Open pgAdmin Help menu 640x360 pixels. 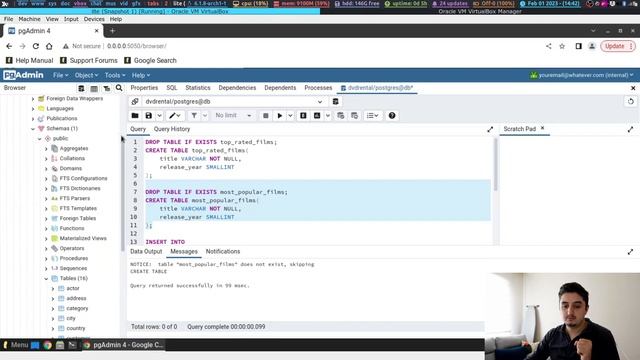coord(141,75)
